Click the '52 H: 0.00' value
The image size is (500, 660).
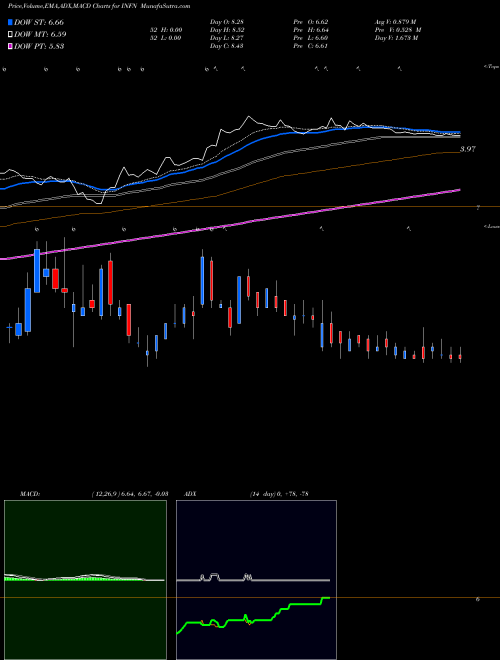[x=165, y=30]
